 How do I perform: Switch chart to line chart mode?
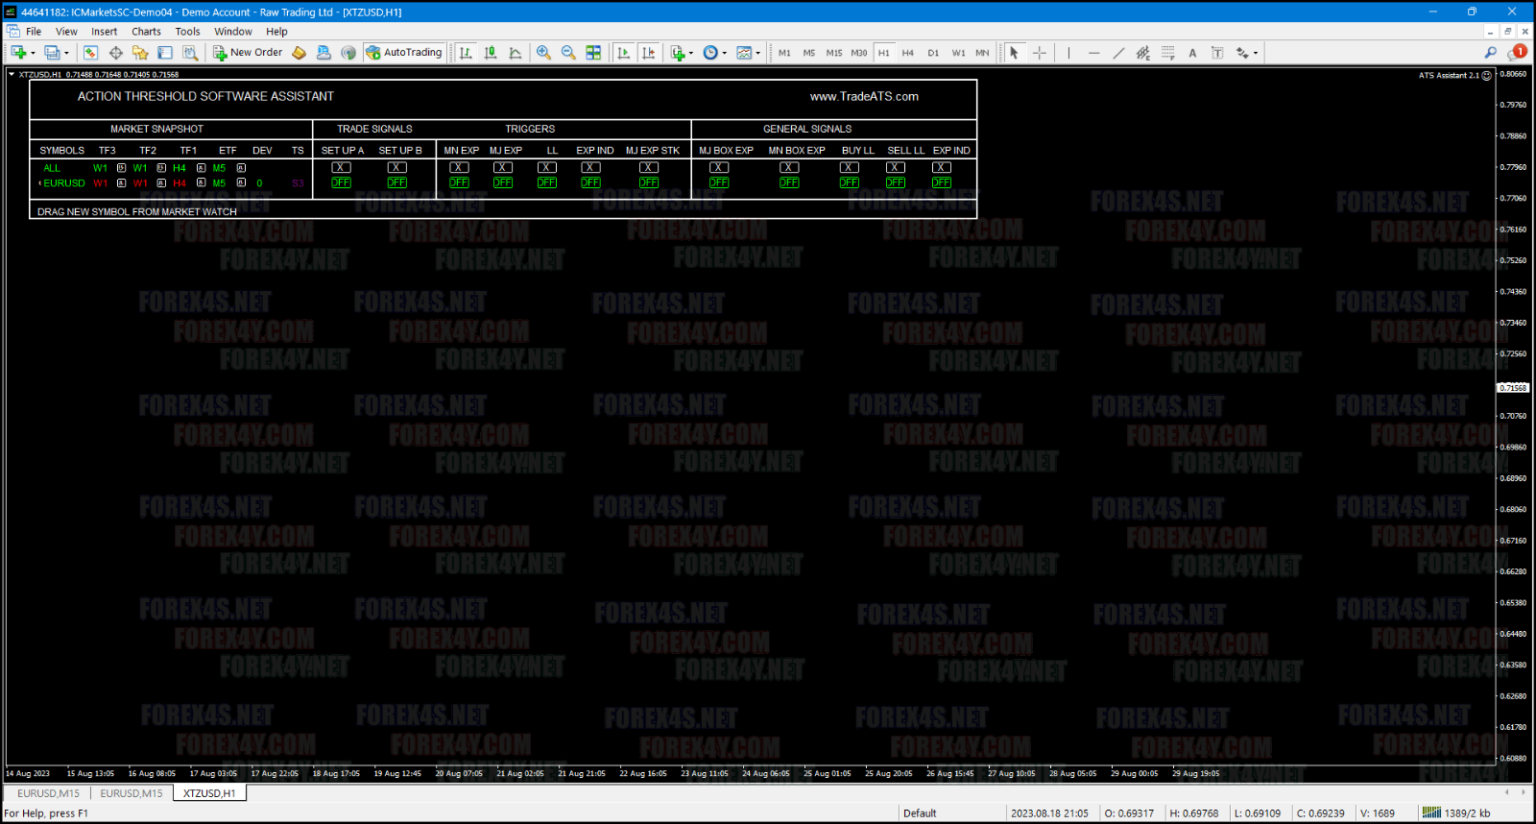[516, 53]
